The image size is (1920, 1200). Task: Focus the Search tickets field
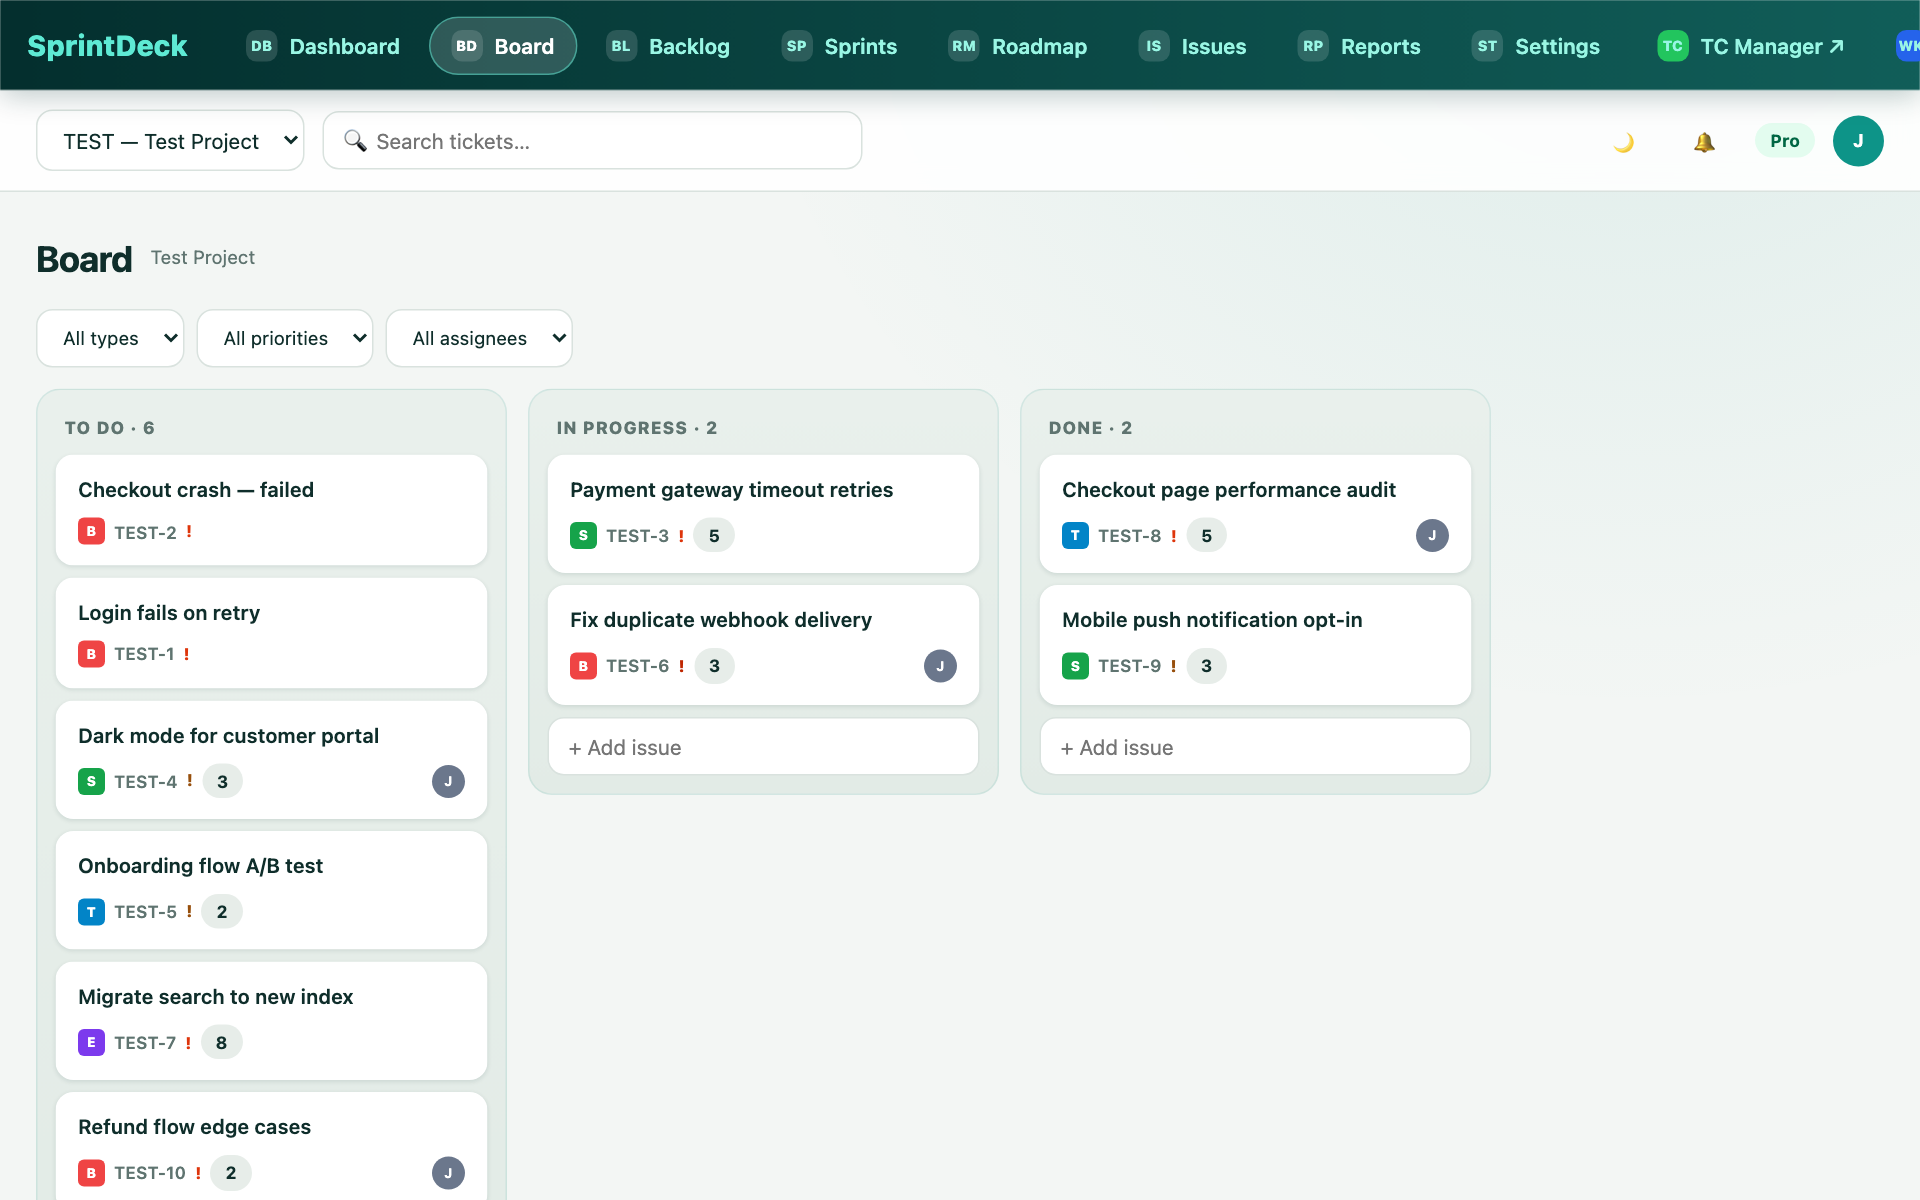pyautogui.click(x=592, y=141)
